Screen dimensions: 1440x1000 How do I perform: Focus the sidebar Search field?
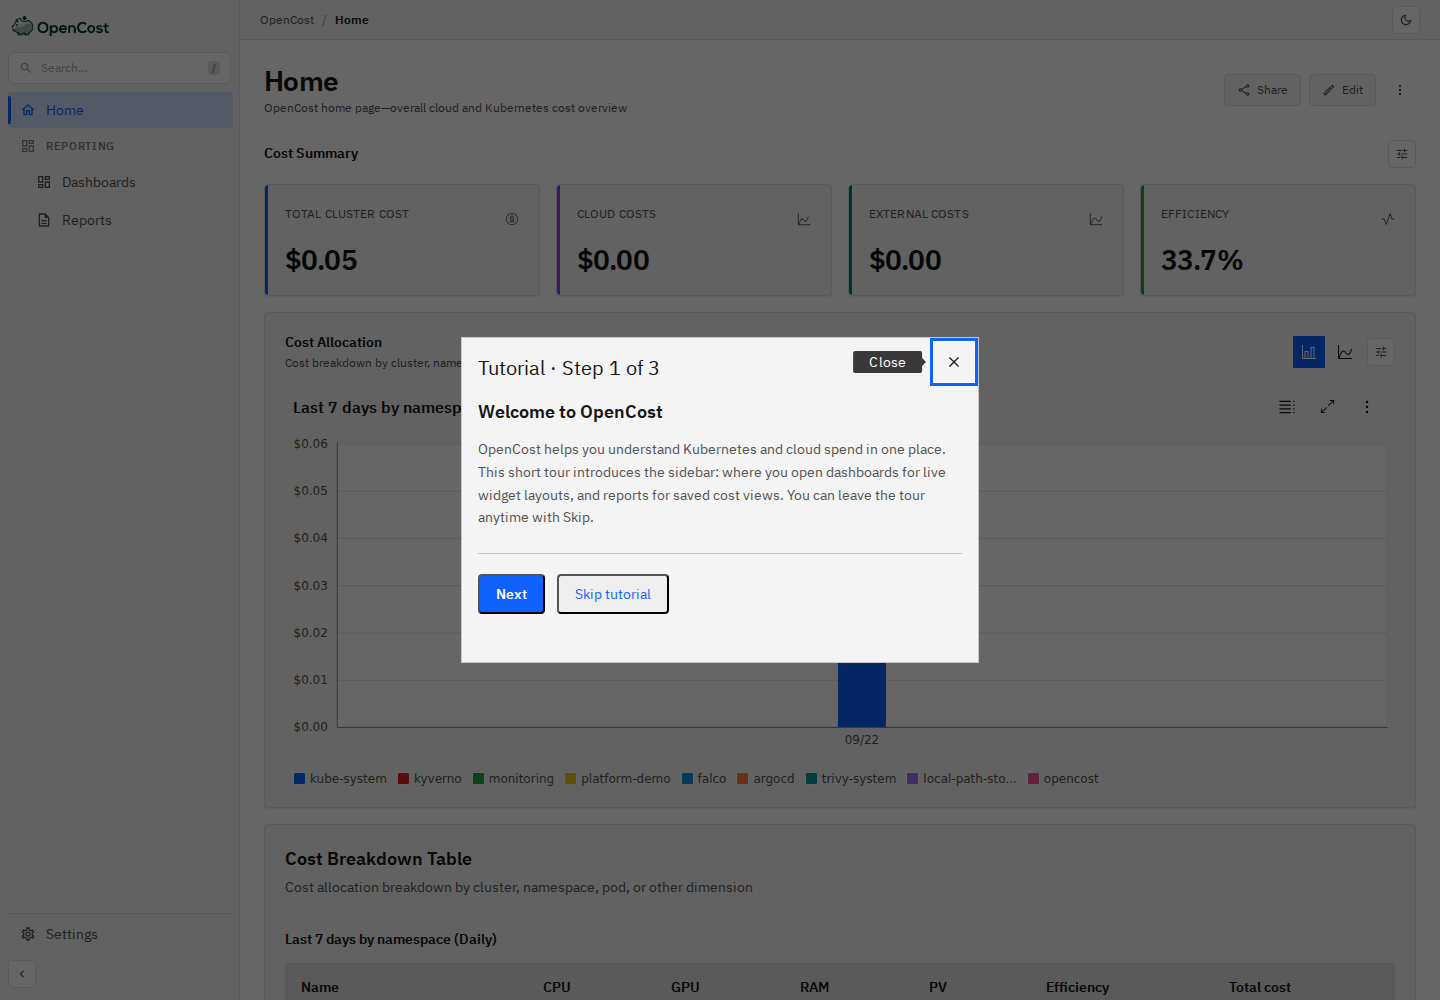tap(120, 68)
